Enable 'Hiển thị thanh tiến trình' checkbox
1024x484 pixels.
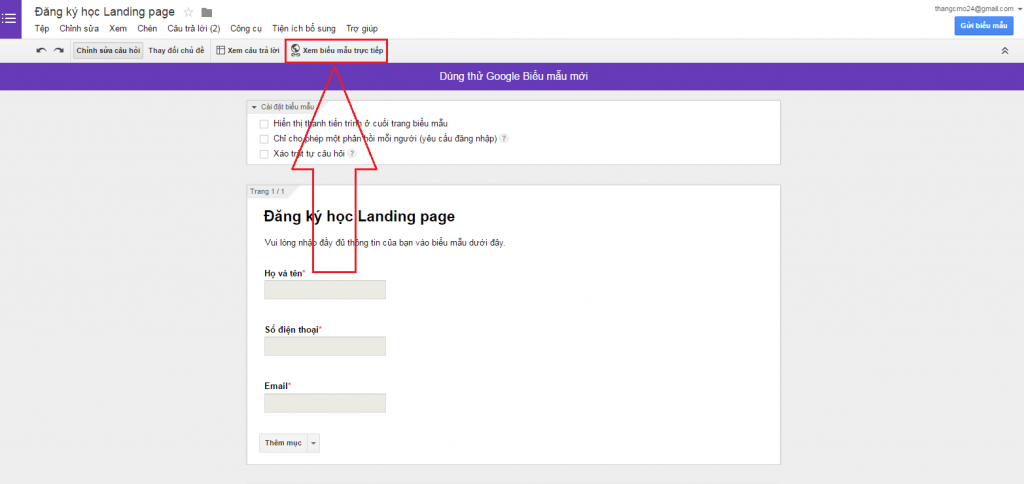pos(264,123)
